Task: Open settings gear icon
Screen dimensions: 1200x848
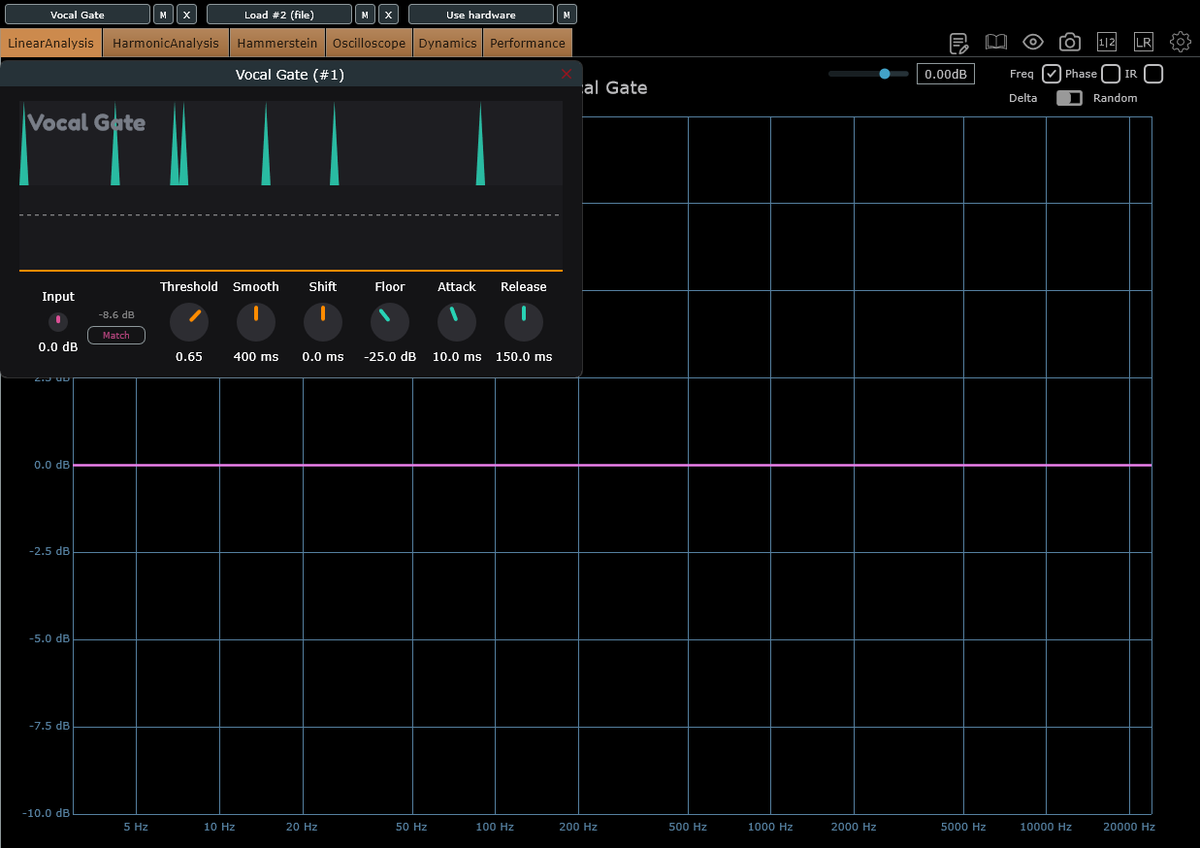Action: [1180, 42]
